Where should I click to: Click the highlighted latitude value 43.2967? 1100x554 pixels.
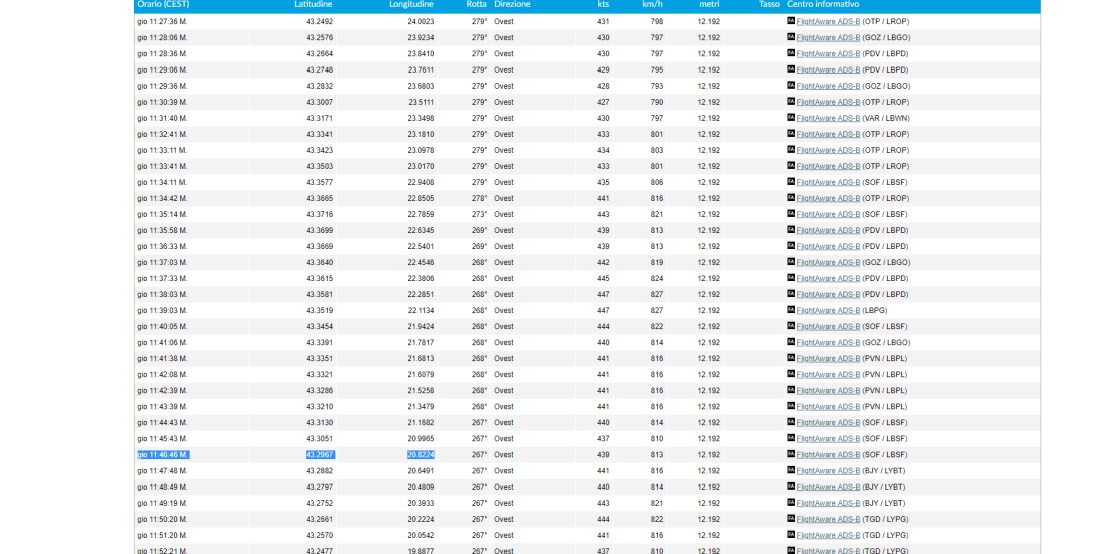[320, 455]
